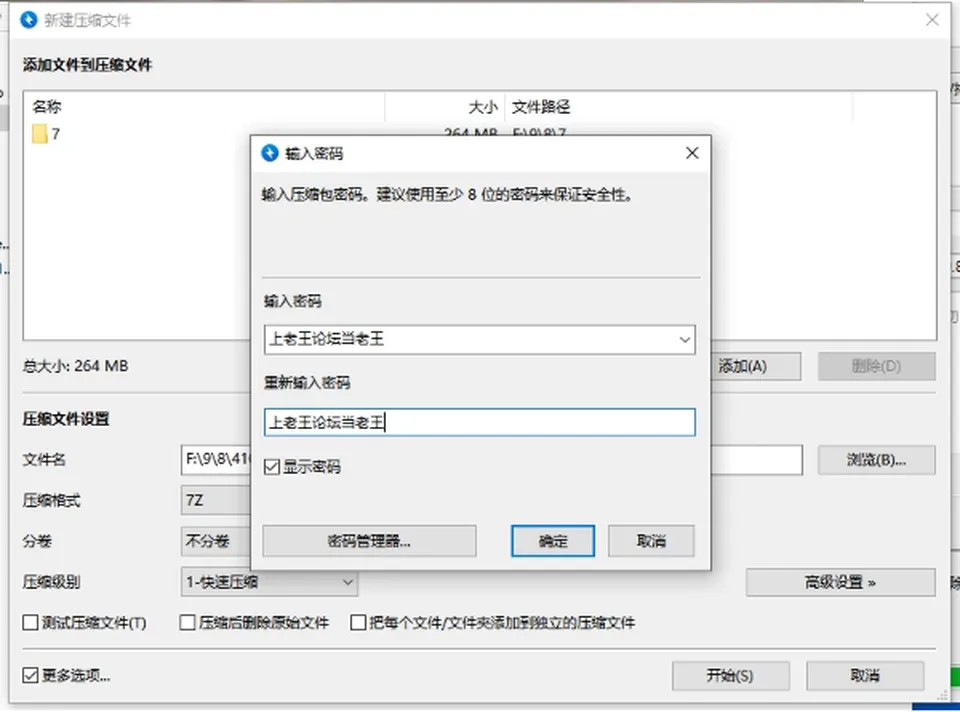Toggle the 显示密码 checkbox
Screen dimensions: 960x712
pyautogui.click(x=272, y=467)
